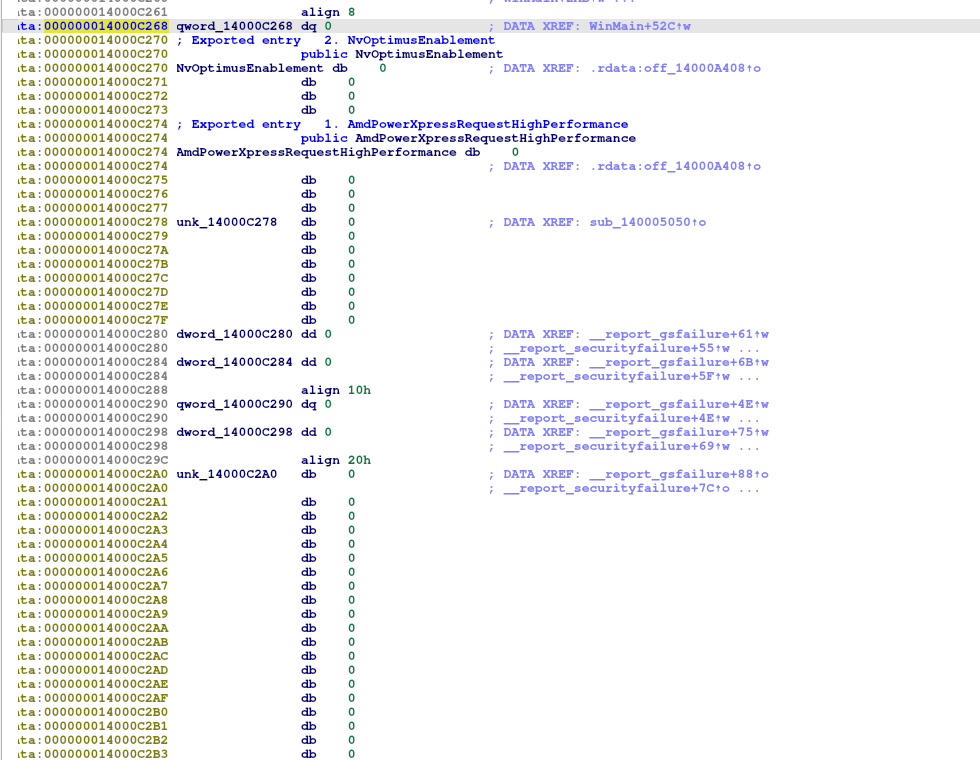Select the 'align 20h' directive

pos(335,460)
